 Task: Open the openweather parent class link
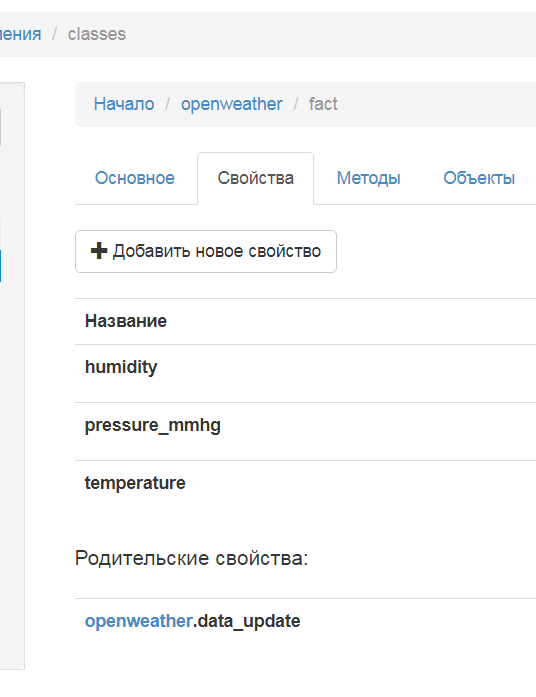139,621
